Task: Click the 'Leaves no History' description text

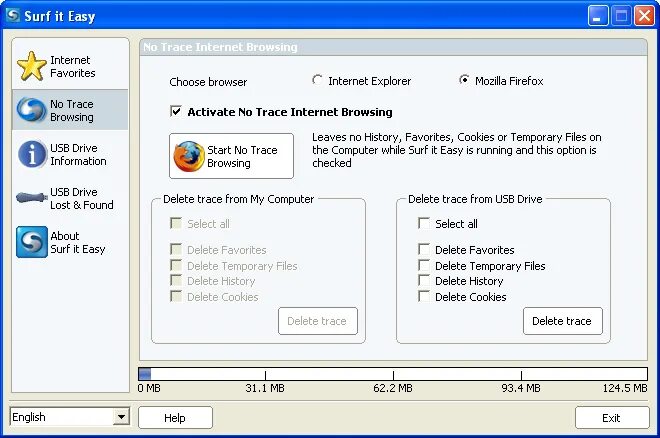Action: click(457, 150)
